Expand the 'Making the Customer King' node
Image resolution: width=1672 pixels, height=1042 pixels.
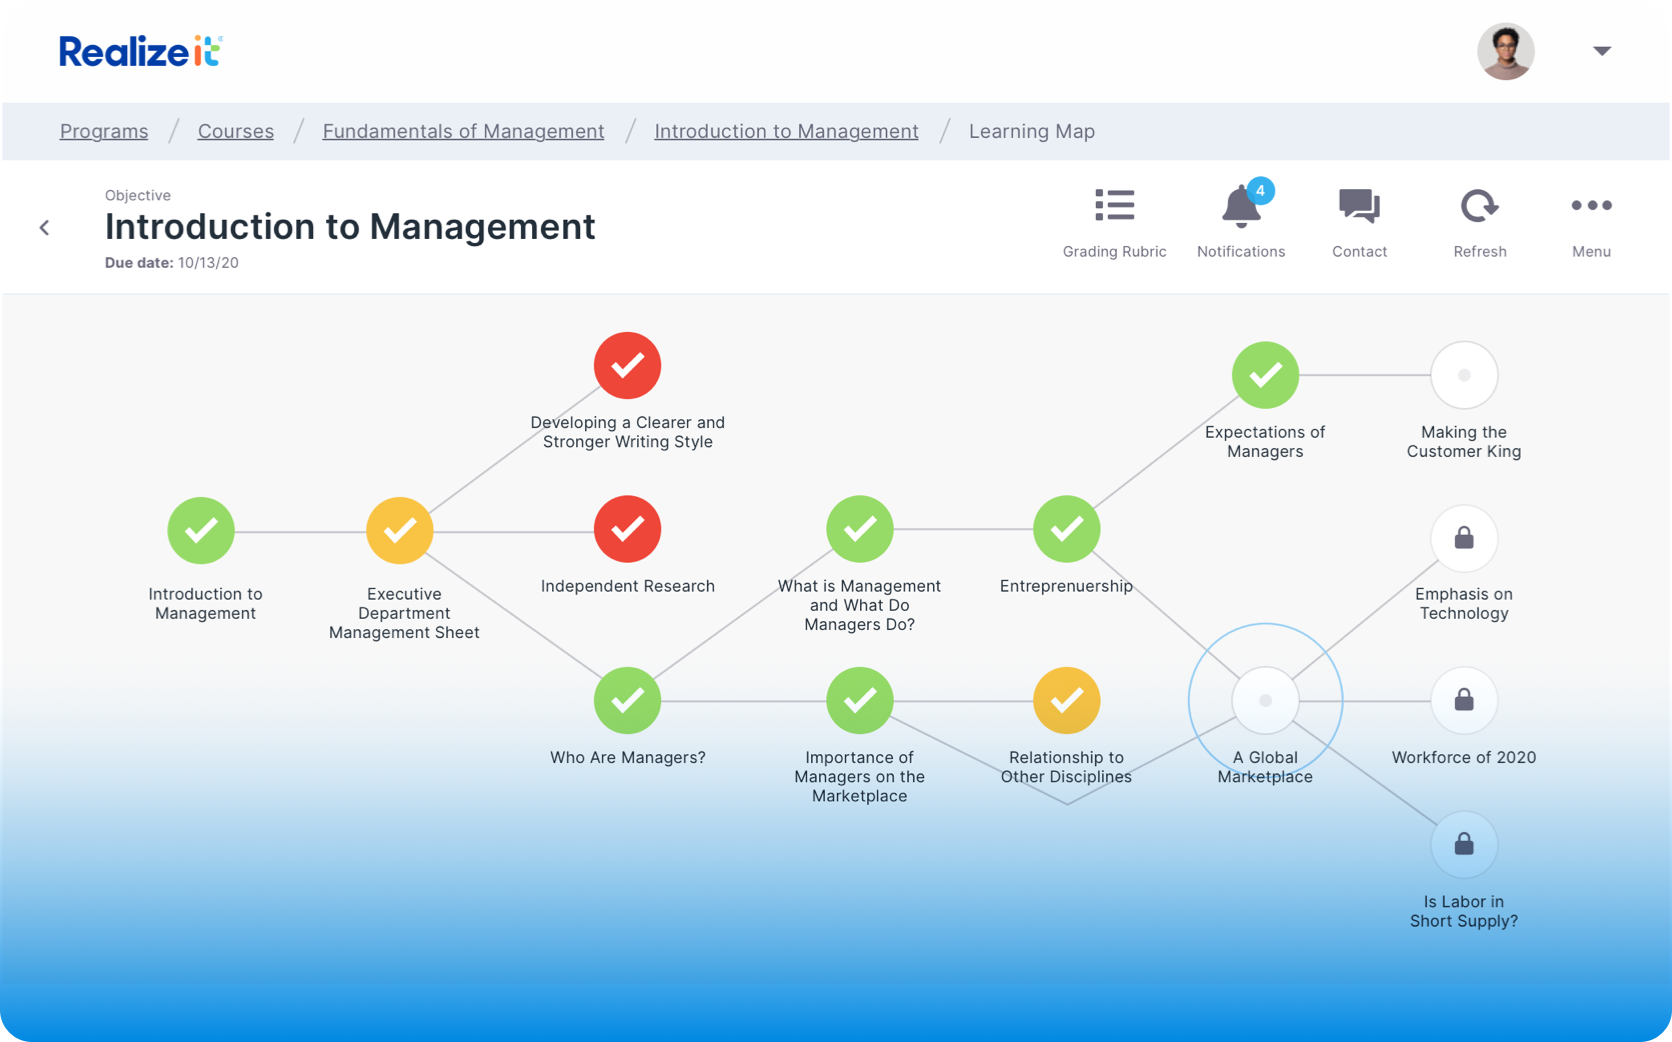pos(1463,375)
